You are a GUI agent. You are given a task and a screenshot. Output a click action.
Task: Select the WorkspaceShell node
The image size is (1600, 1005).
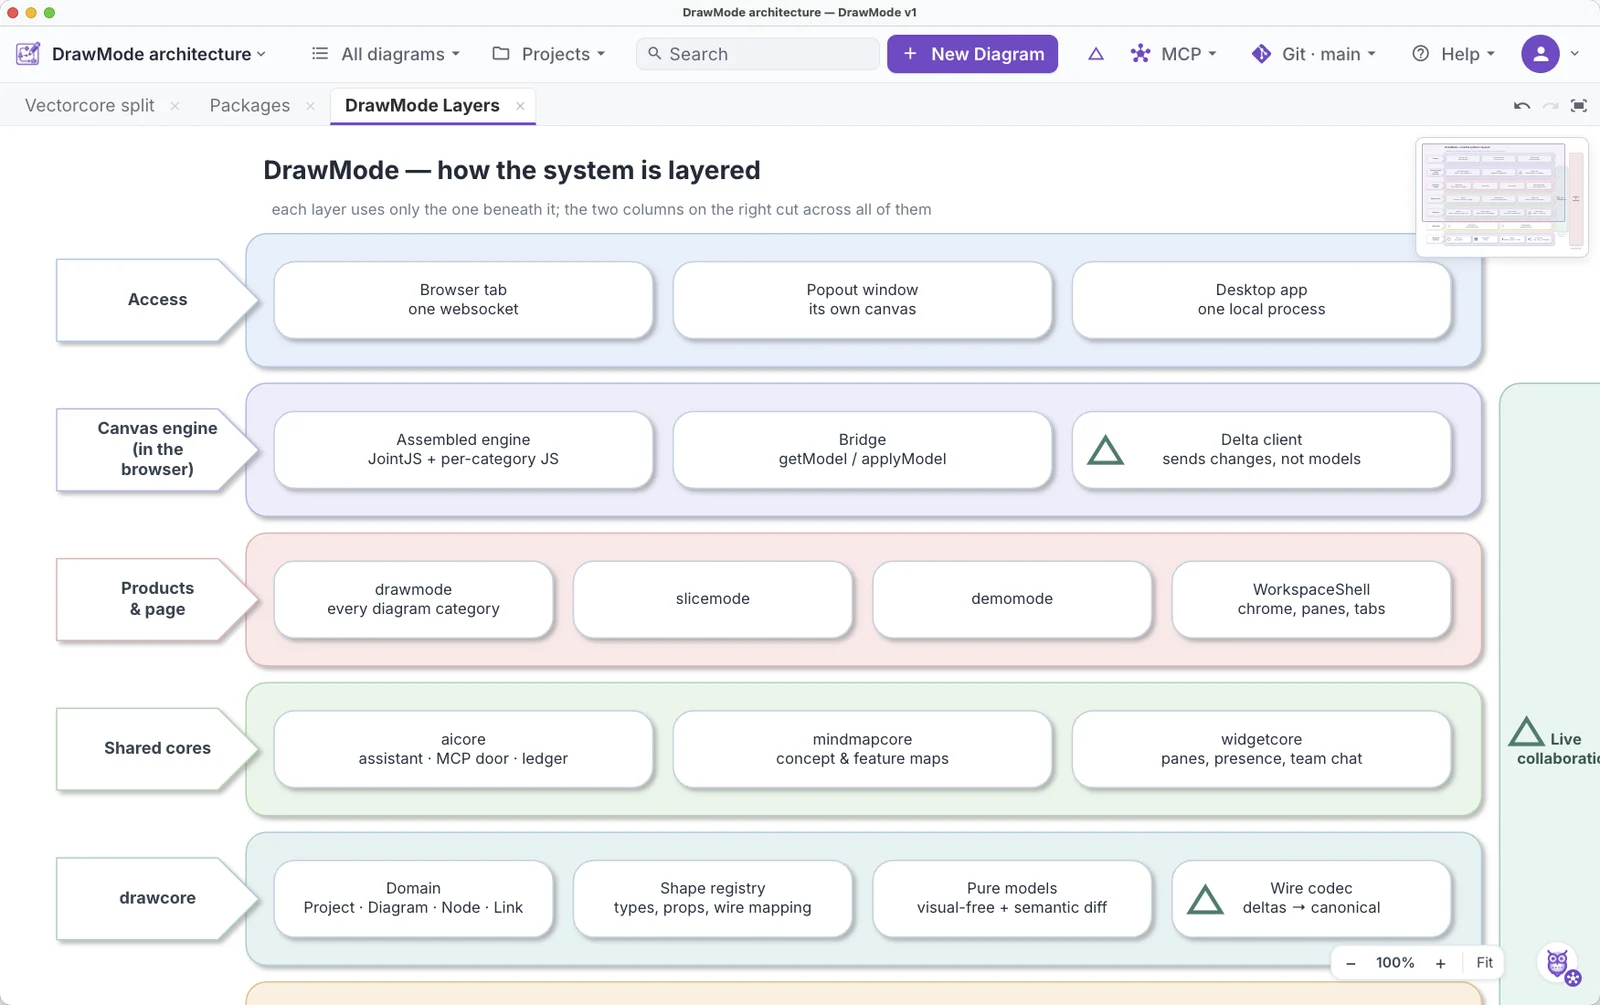click(1311, 599)
